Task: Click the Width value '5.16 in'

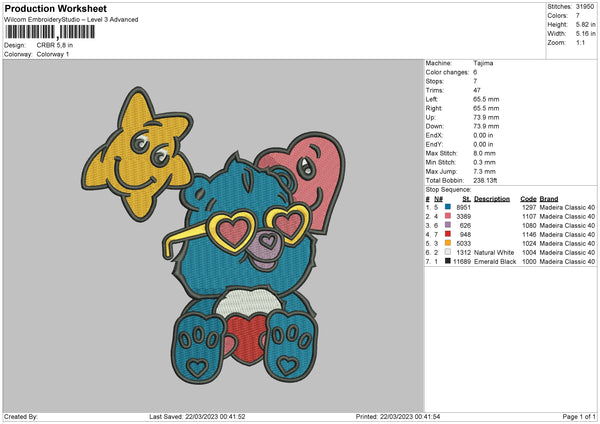Action: (x=585, y=34)
